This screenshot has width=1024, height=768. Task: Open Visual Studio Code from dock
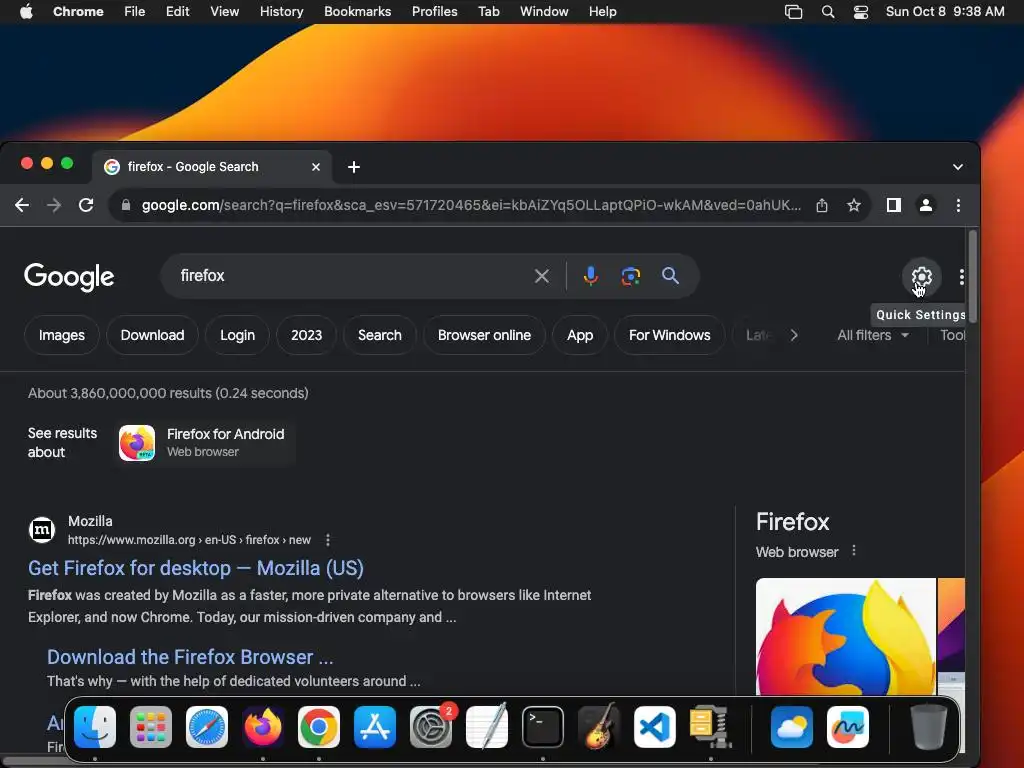(655, 727)
